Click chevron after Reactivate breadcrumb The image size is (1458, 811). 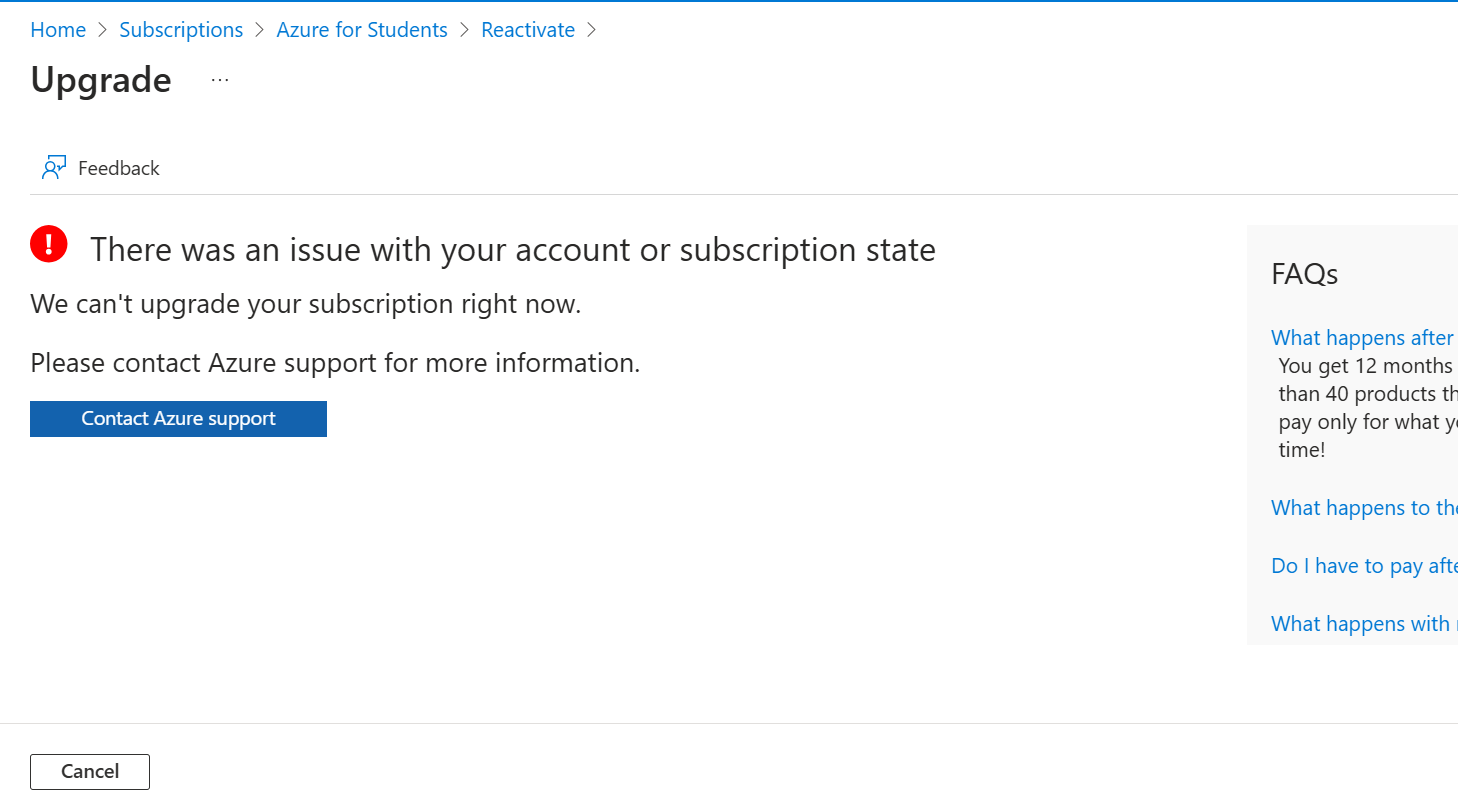click(591, 30)
